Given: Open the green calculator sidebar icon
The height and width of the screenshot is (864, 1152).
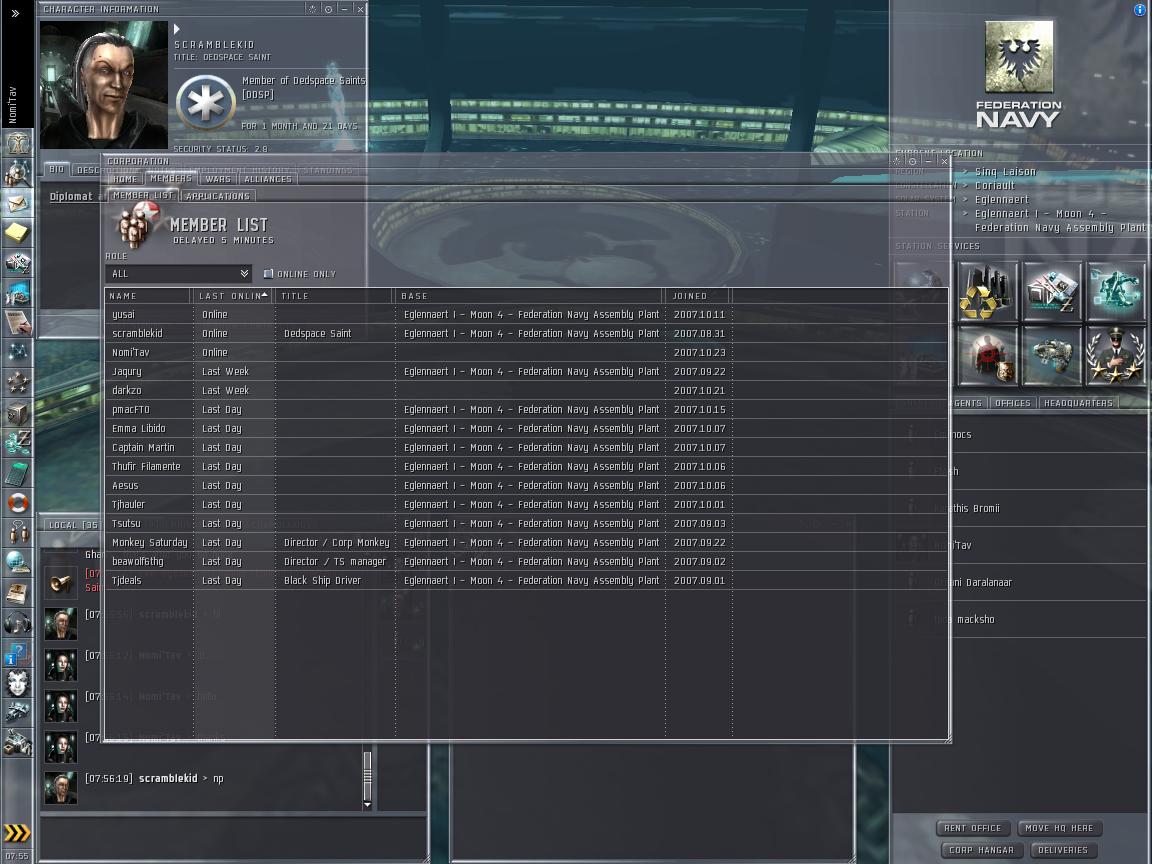Looking at the screenshot, I should click(x=18, y=473).
